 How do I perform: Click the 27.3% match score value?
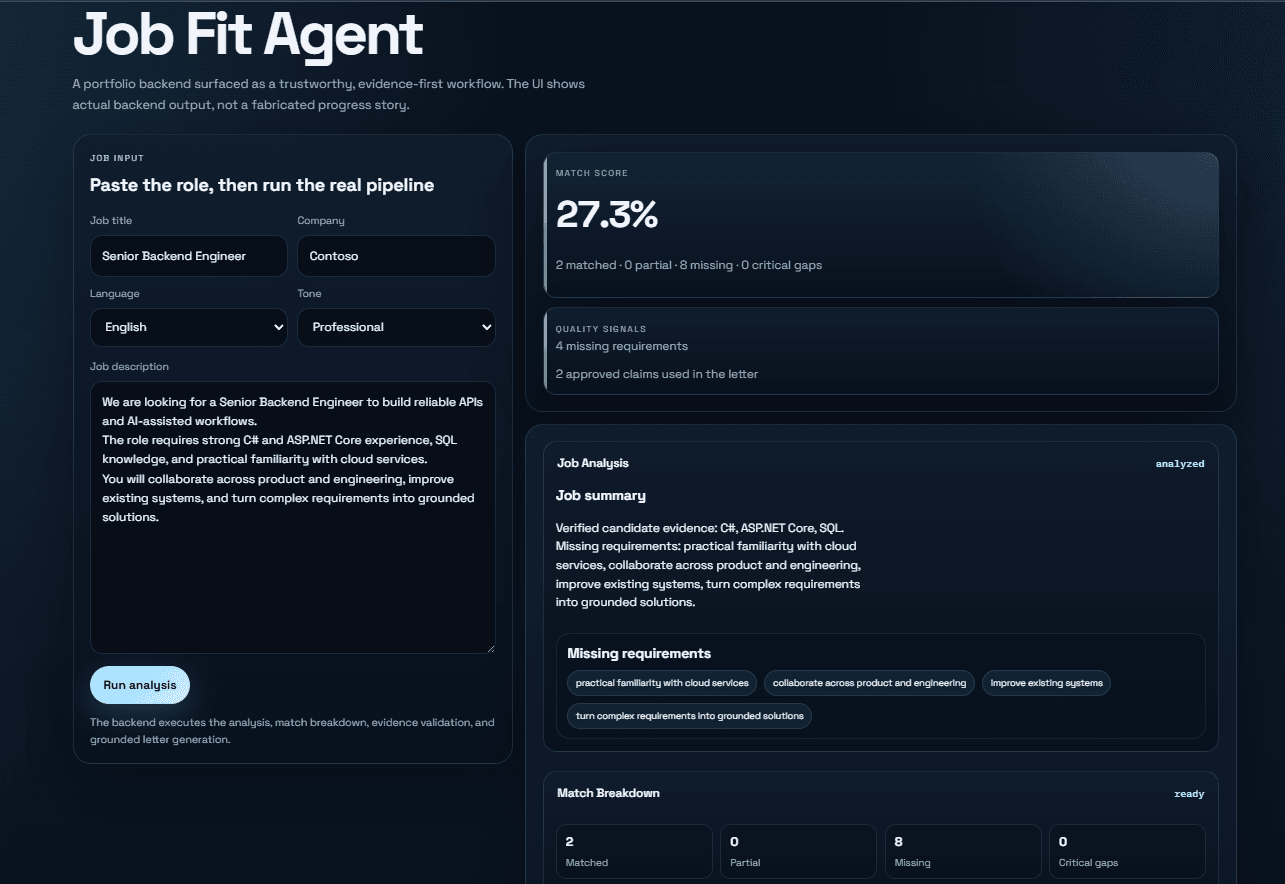(x=607, y=215)
